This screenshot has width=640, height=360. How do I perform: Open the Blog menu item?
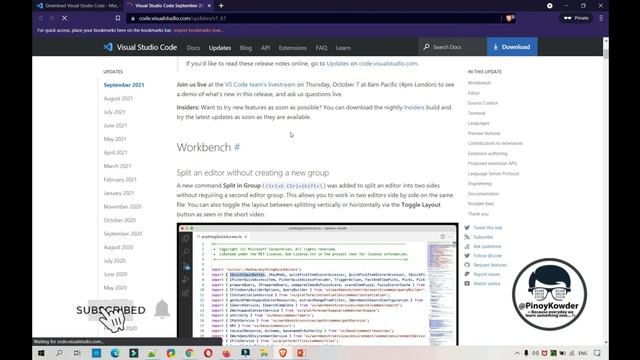[x=246, y=48]
